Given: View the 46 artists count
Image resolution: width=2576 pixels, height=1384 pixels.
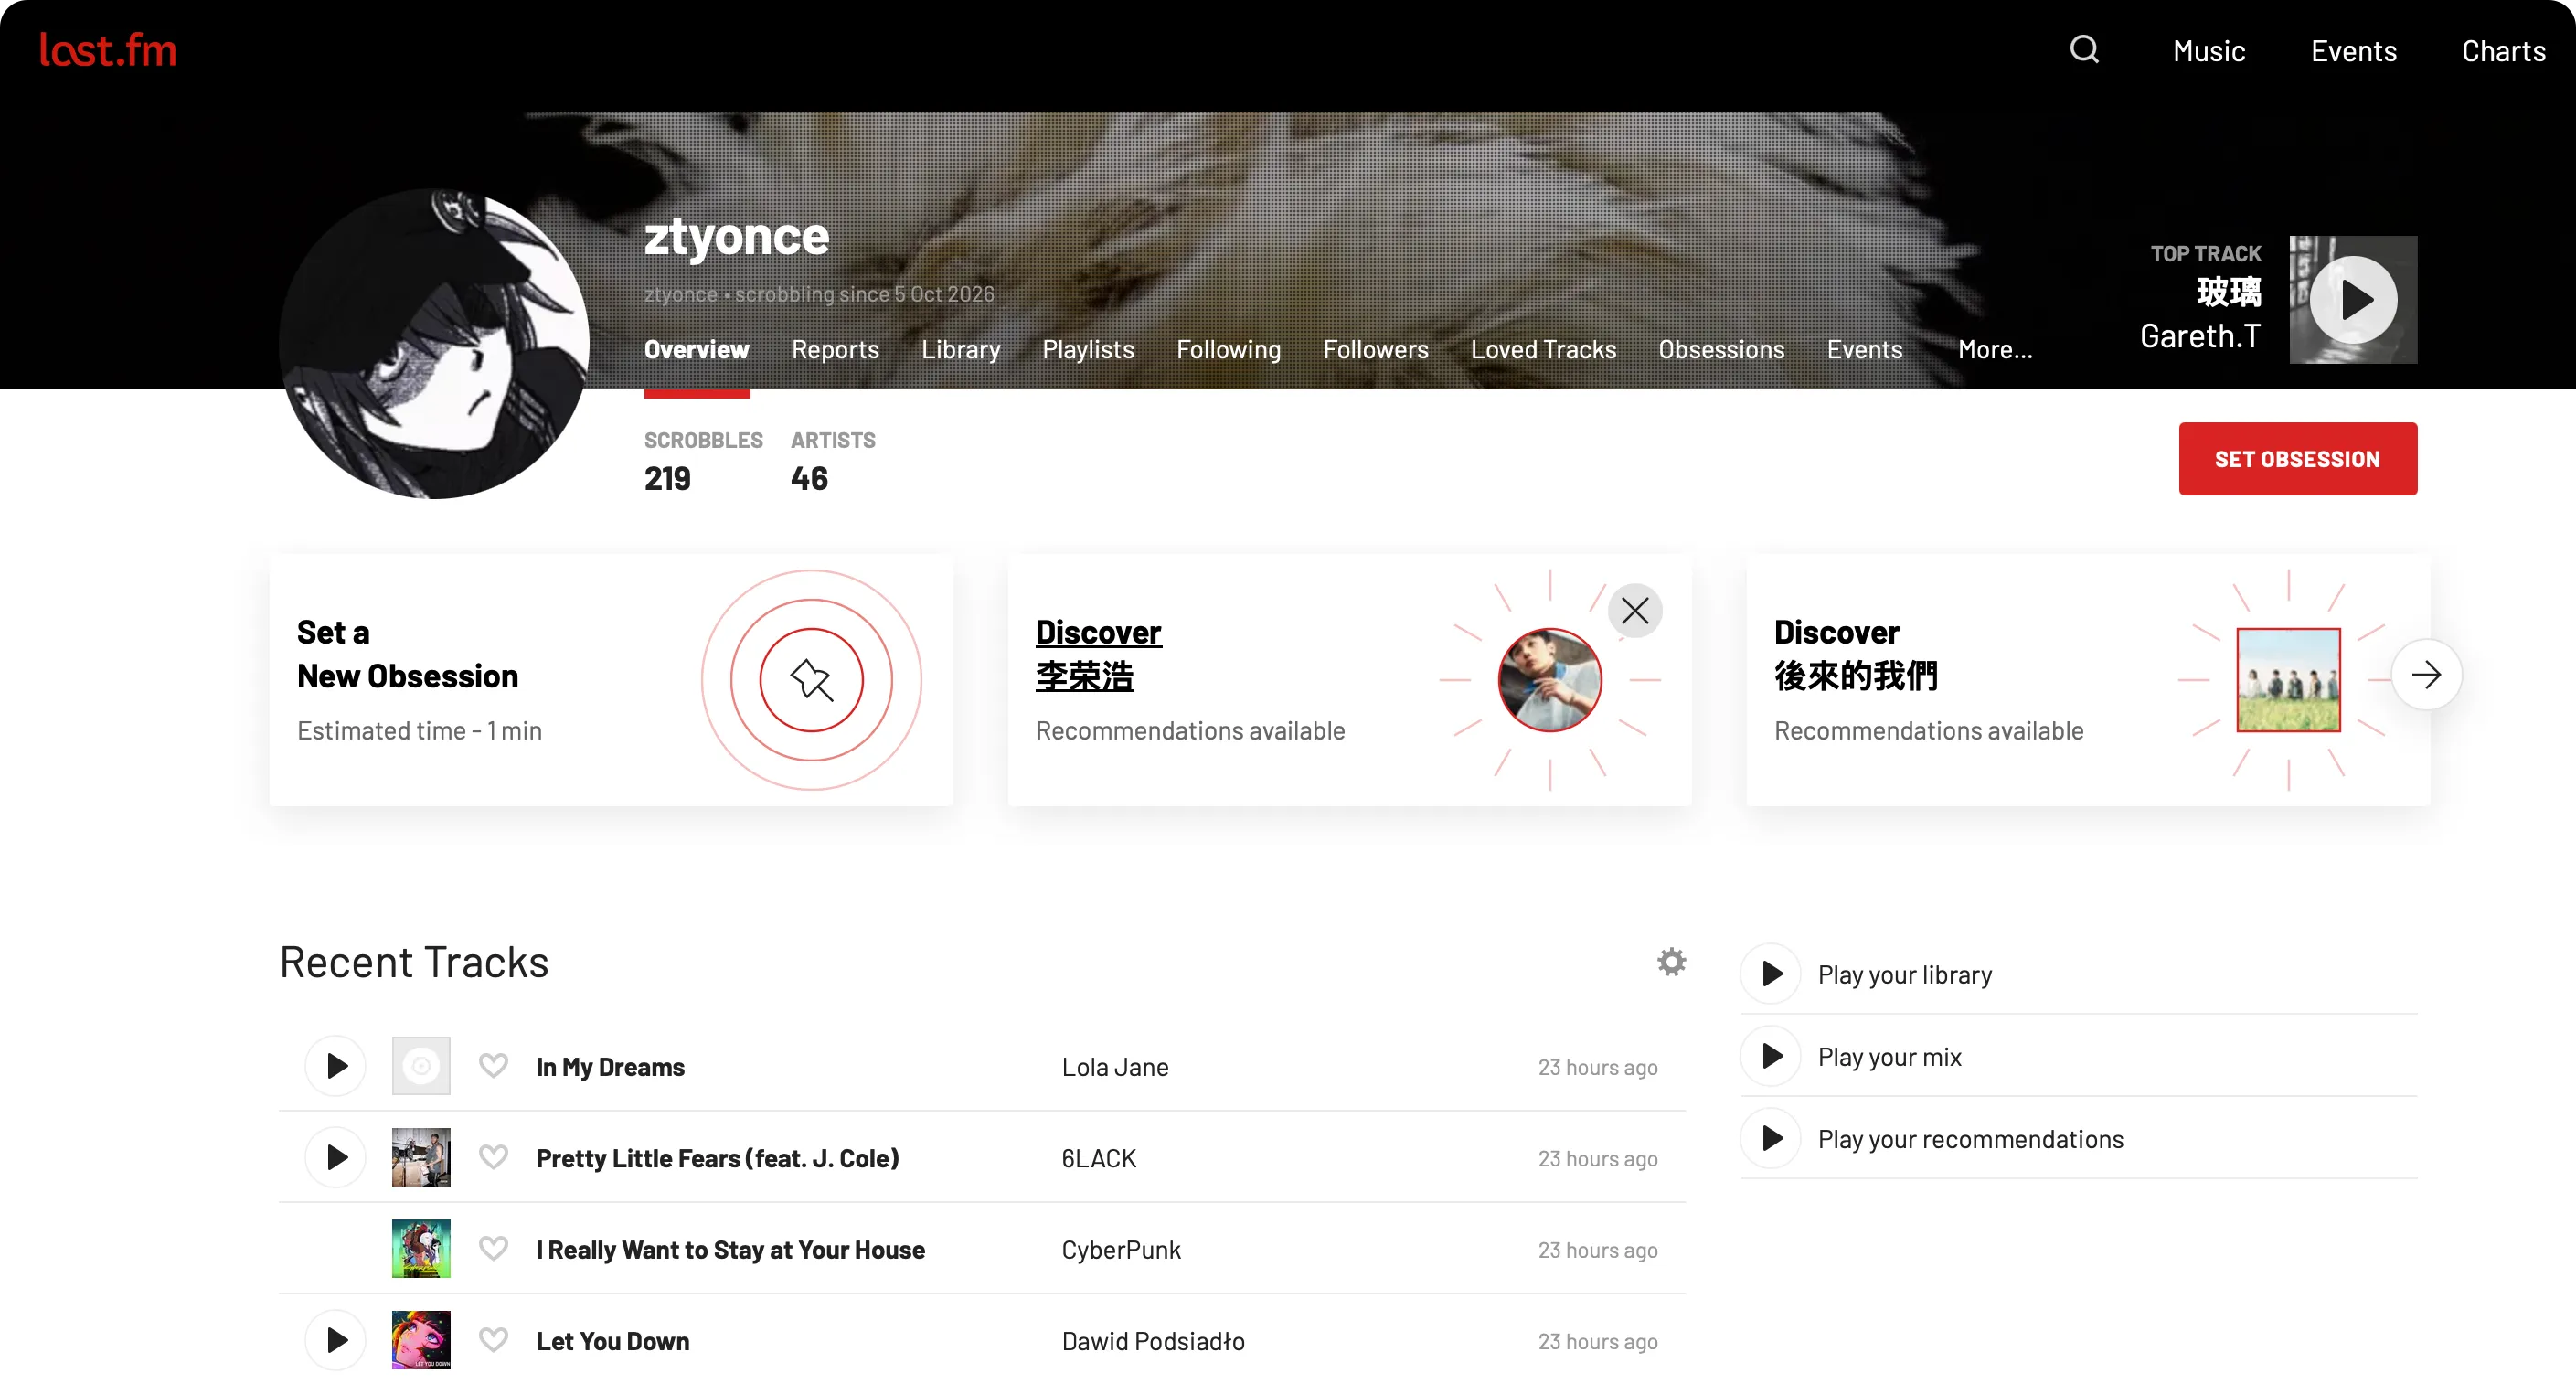Looking at the screenshot, I should click(809, 478).
